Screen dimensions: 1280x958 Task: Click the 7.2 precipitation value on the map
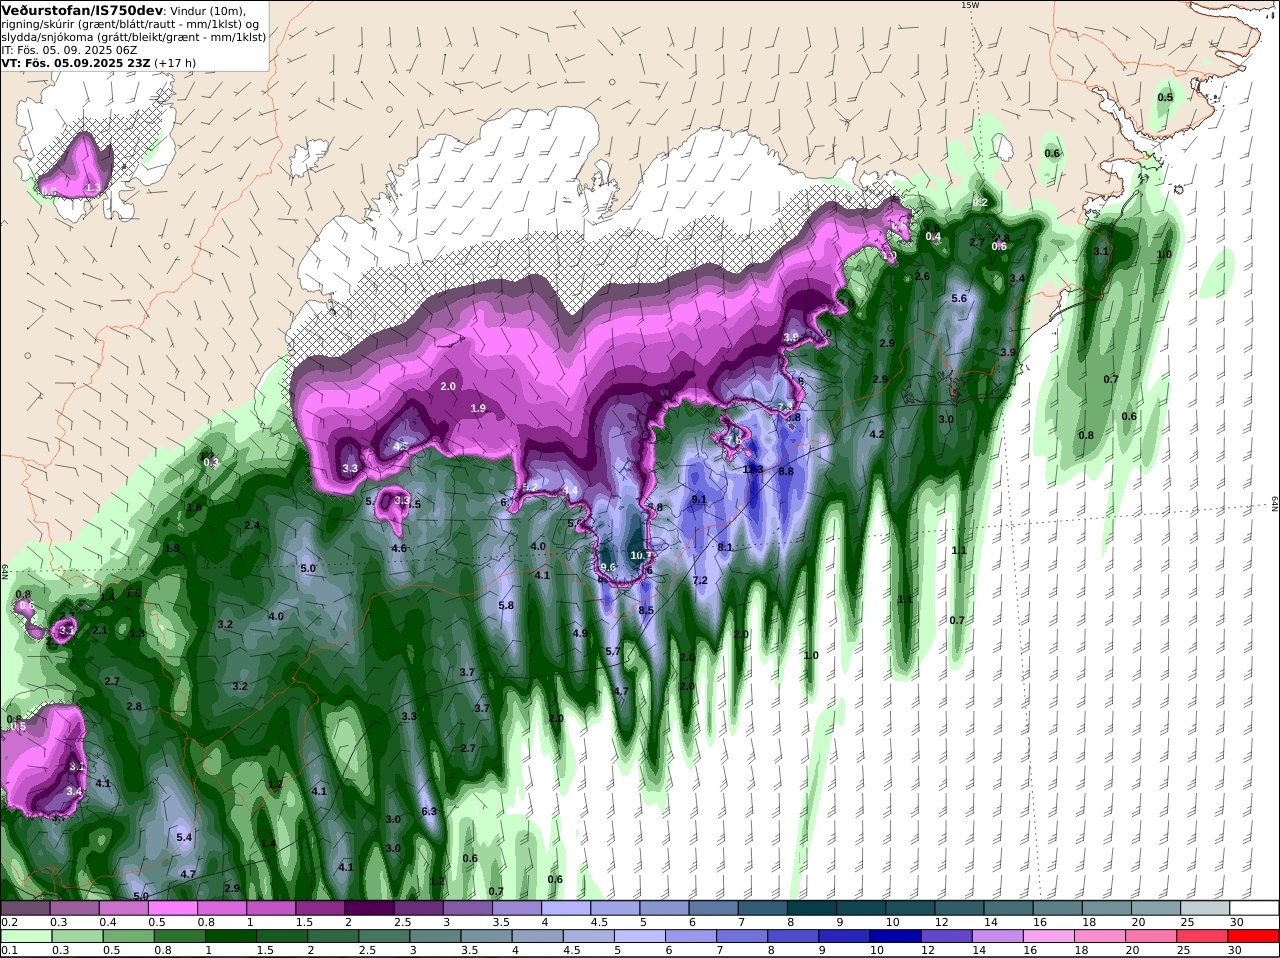pyautogui.click(x=700, y=580)
